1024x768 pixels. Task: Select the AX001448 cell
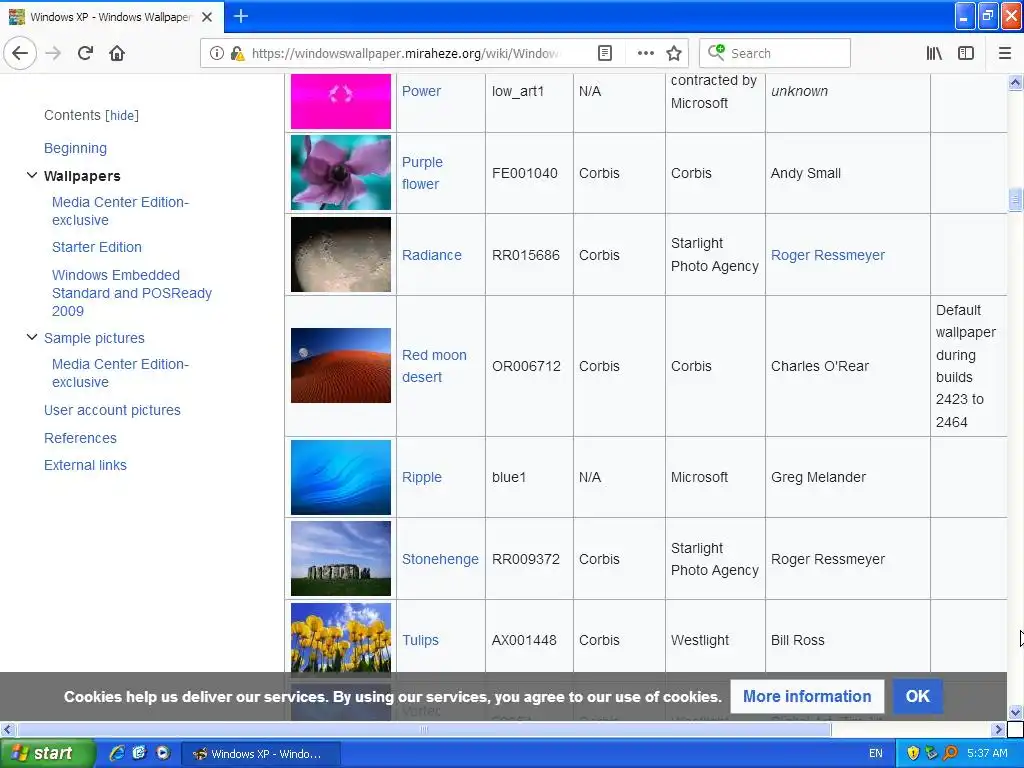[x=529, y=640]
